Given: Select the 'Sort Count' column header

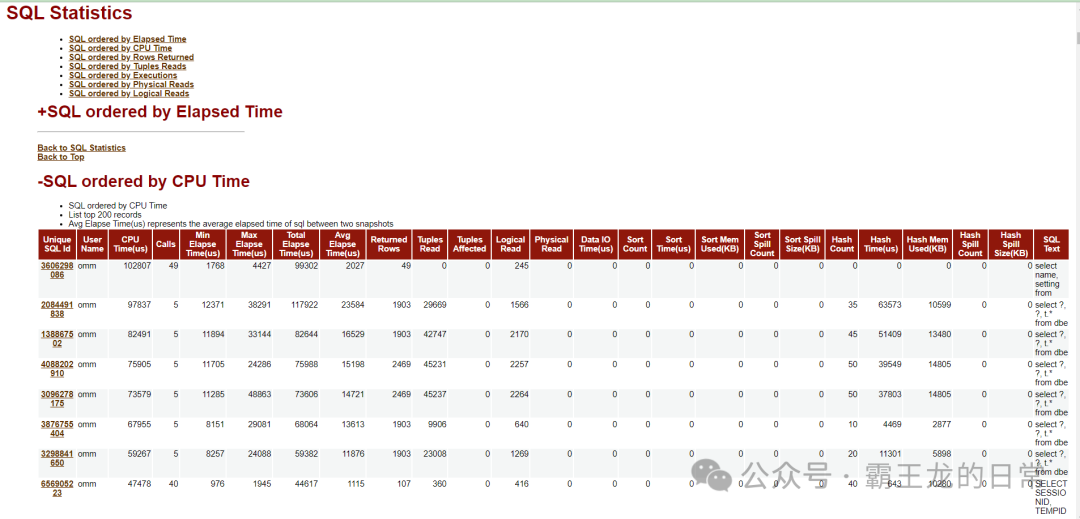Looking at the screenshot, I should [635, 244].
